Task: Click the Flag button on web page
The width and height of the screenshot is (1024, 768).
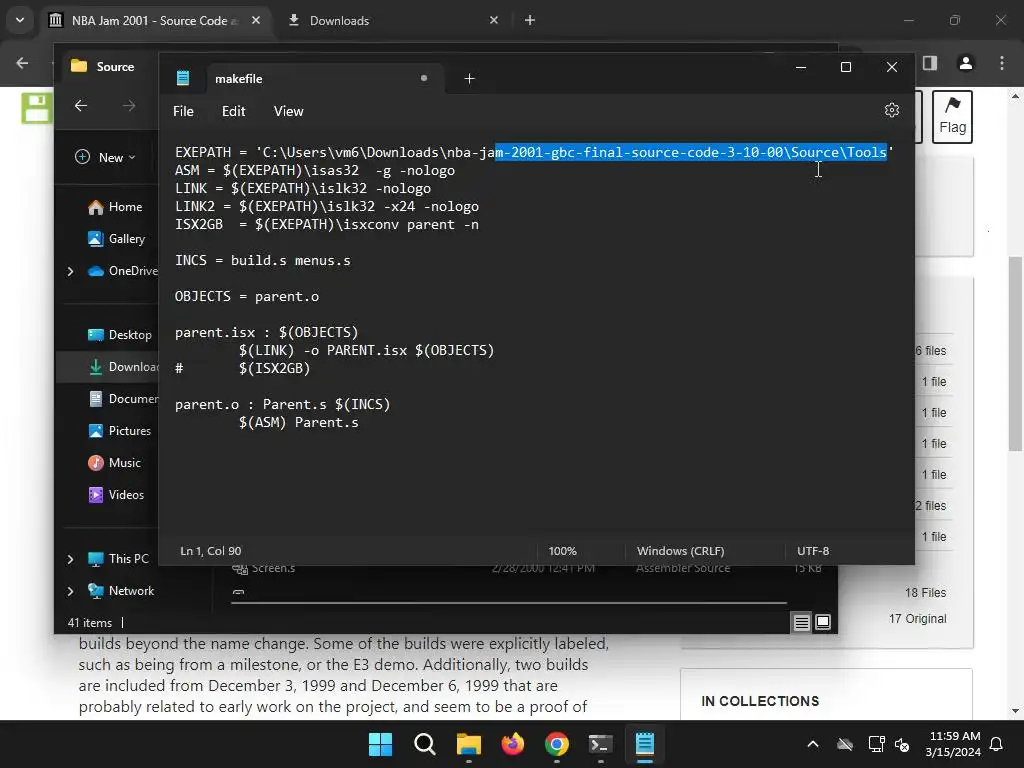Action: tap(952, 117)
